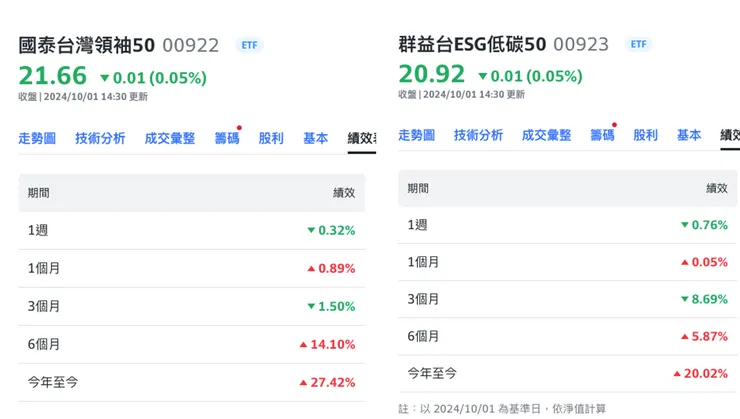Open 走勢圖 tab for 群益台ESG低碳50
The height and width of the screenshot is (419, 740).
coord(417,135)
